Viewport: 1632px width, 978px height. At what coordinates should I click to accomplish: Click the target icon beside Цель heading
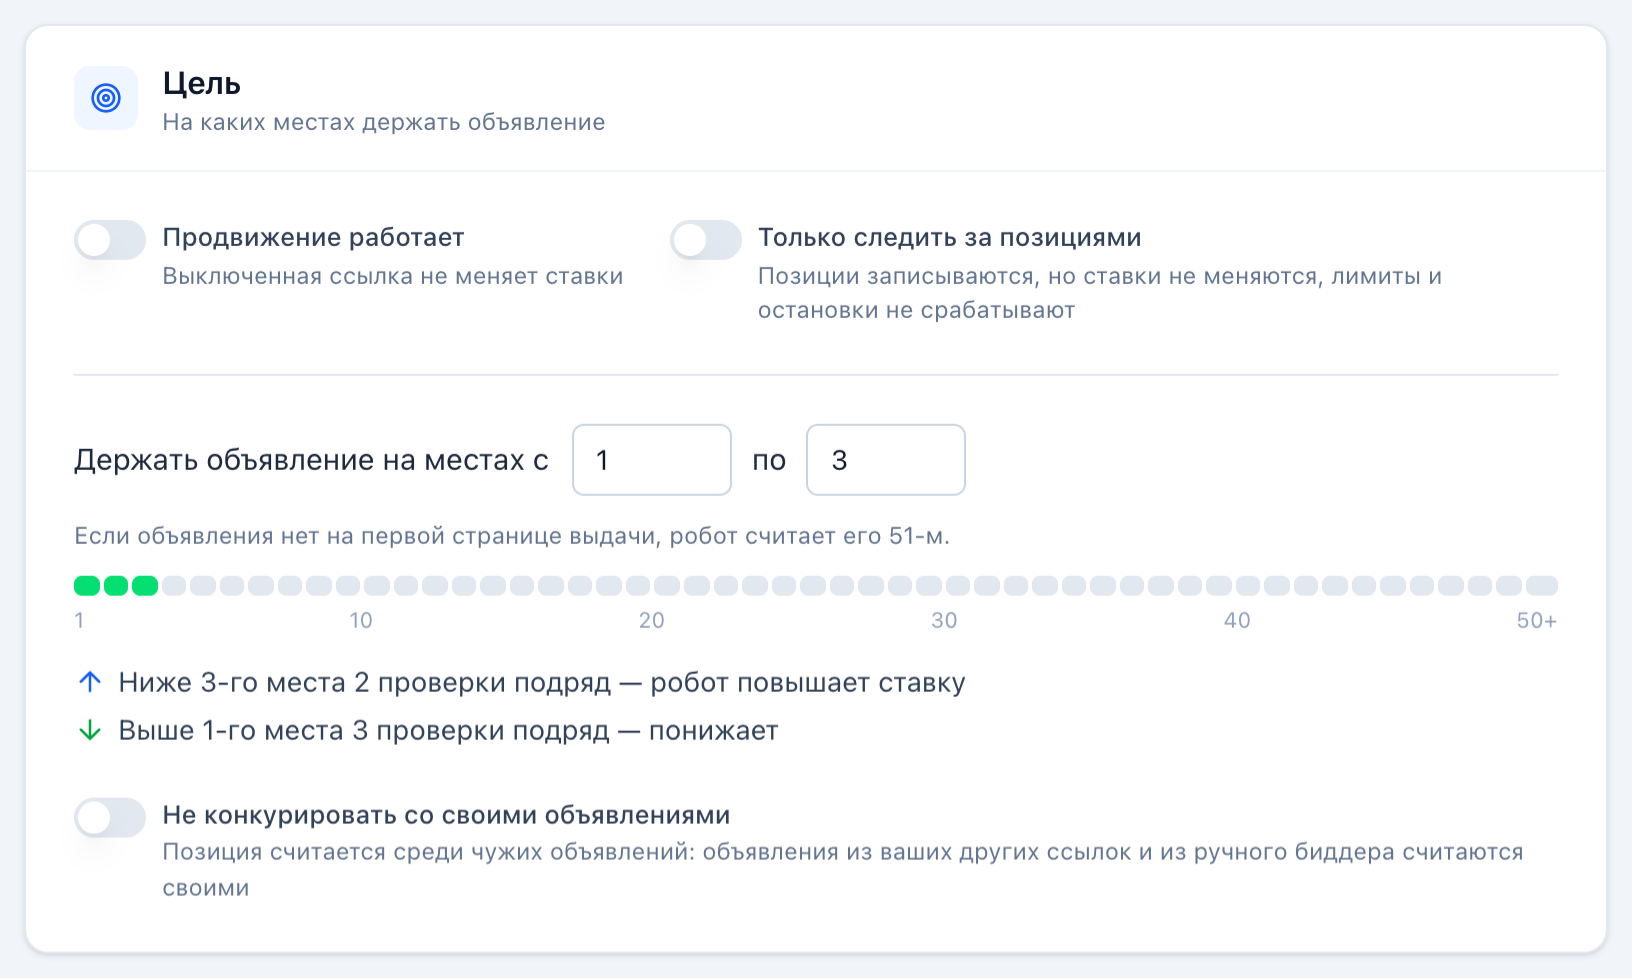coord(106,98)
